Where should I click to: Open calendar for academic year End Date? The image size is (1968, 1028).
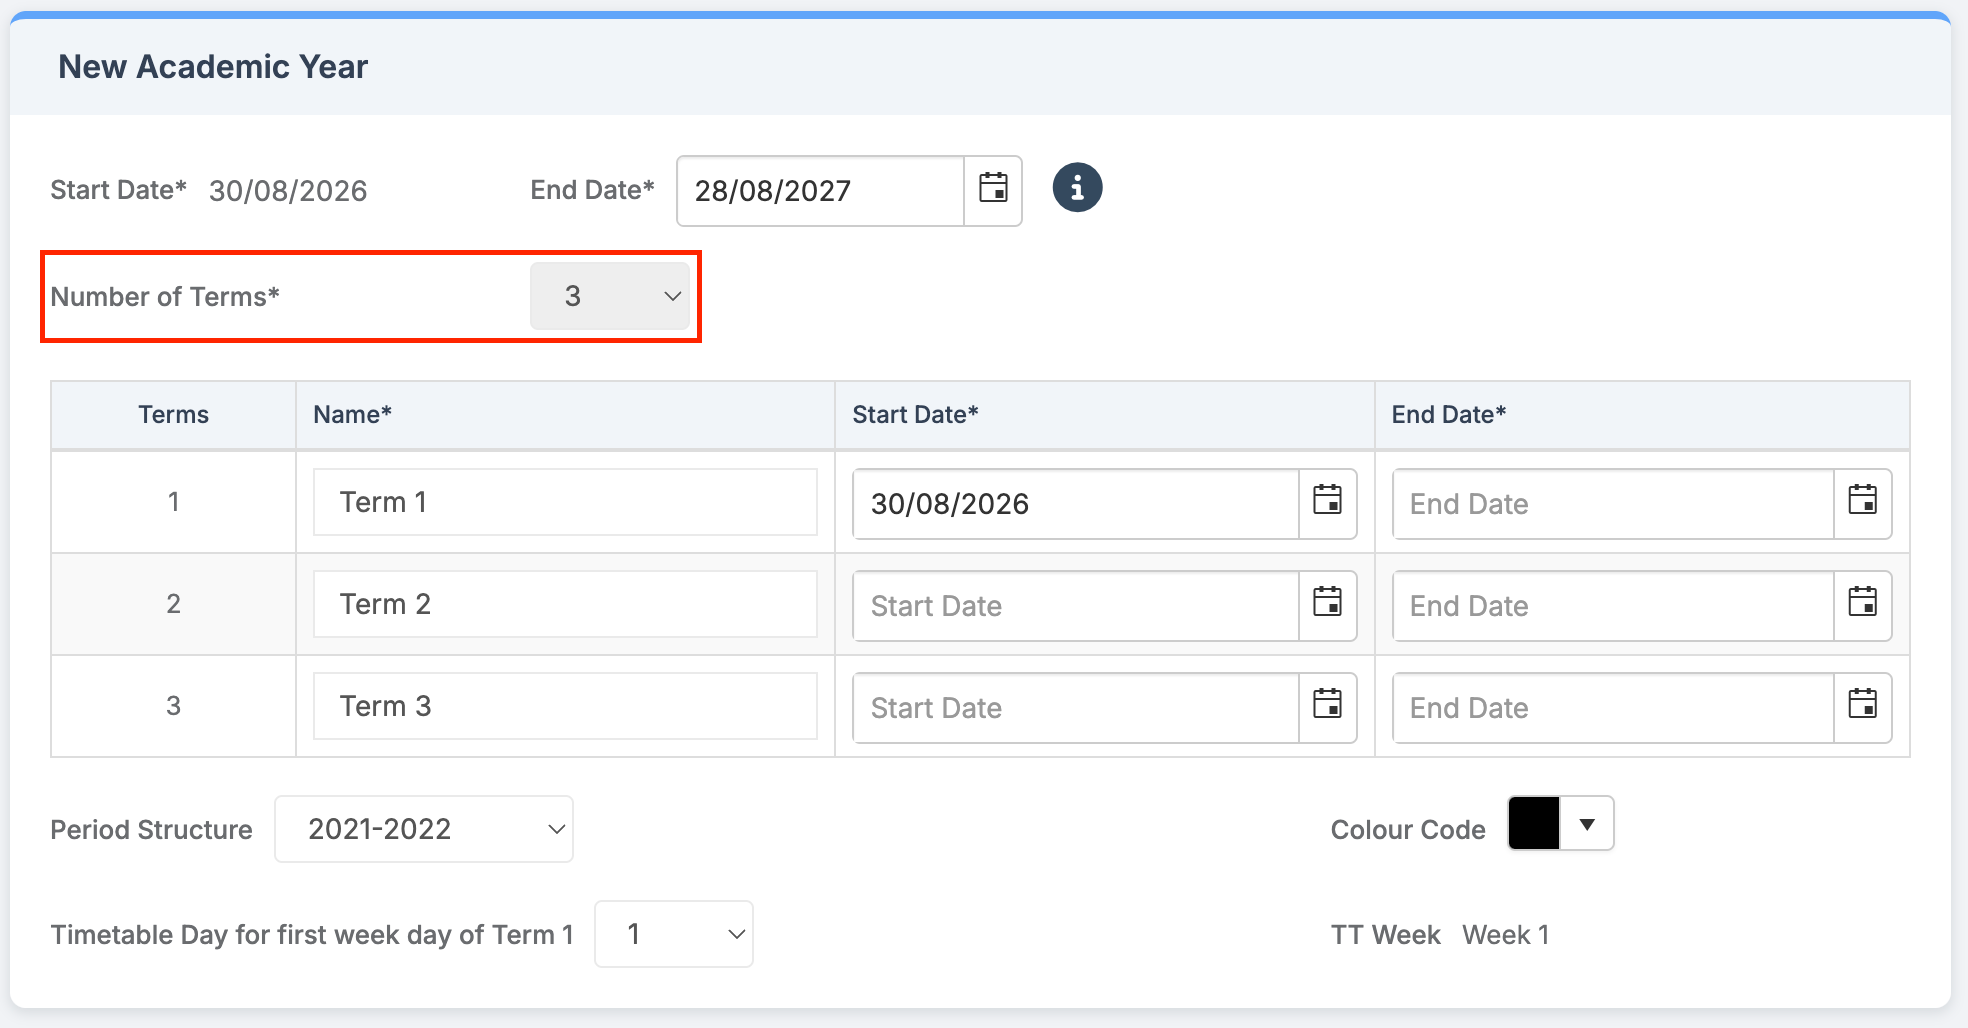(x=992, y=190)
